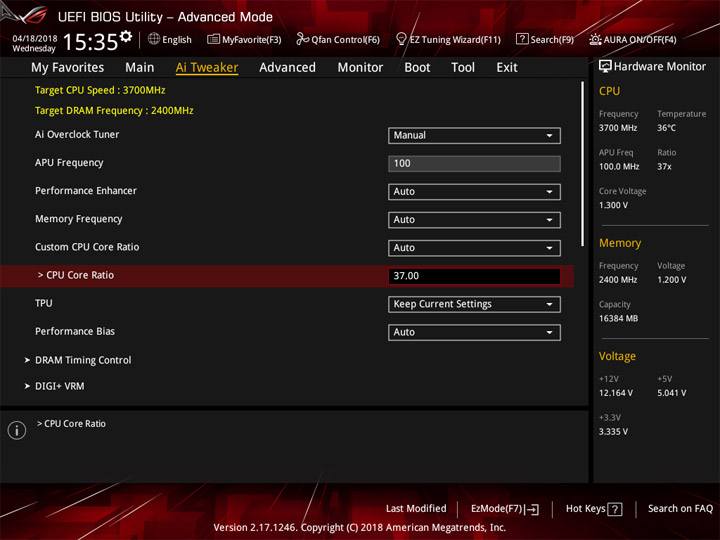This screenshot has height=540, width=720.
Task: Click the Qfan Control(F6) label
Action: click(x=345, y=40)
